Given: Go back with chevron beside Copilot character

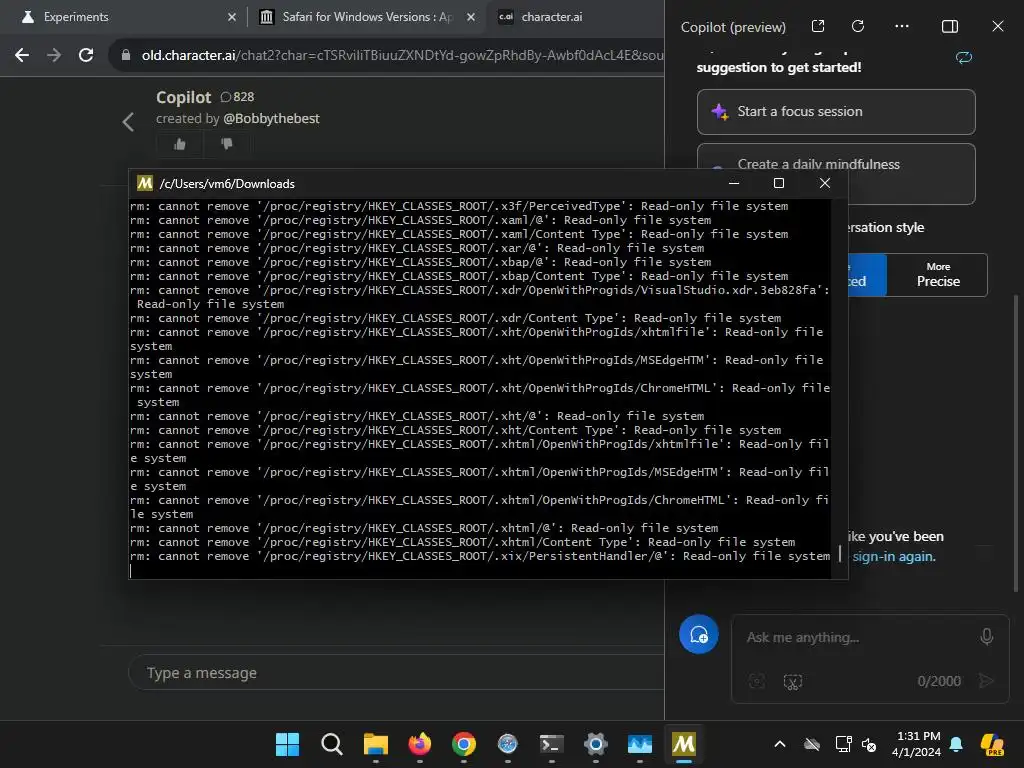Looking at the screenshot, I should 129,122.
